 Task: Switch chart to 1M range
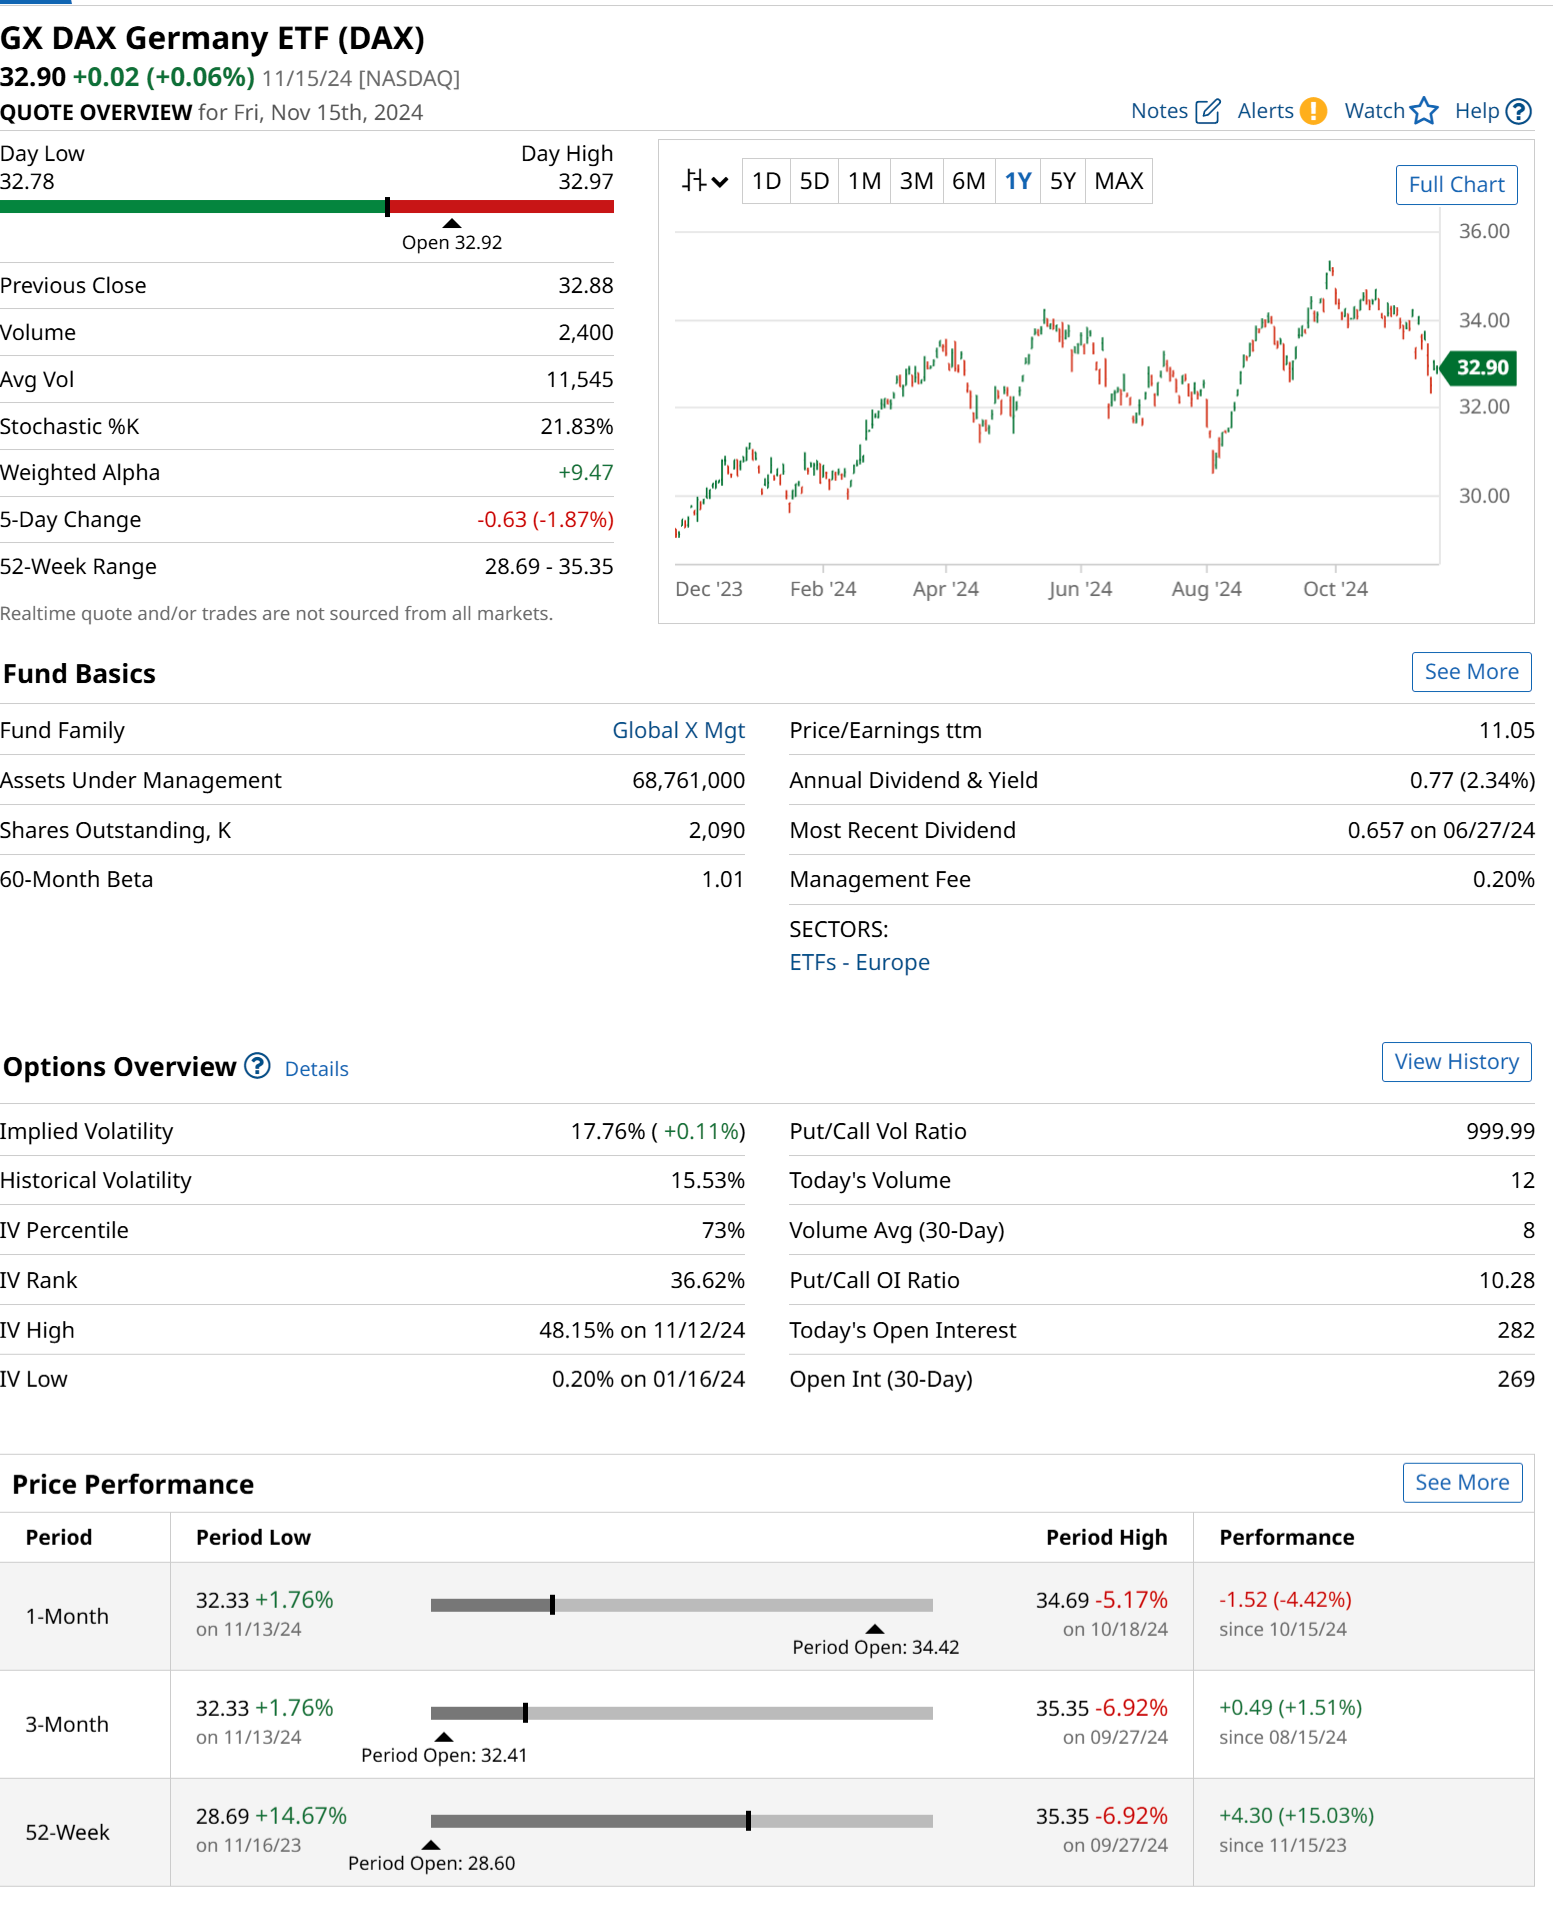[864, 181]
